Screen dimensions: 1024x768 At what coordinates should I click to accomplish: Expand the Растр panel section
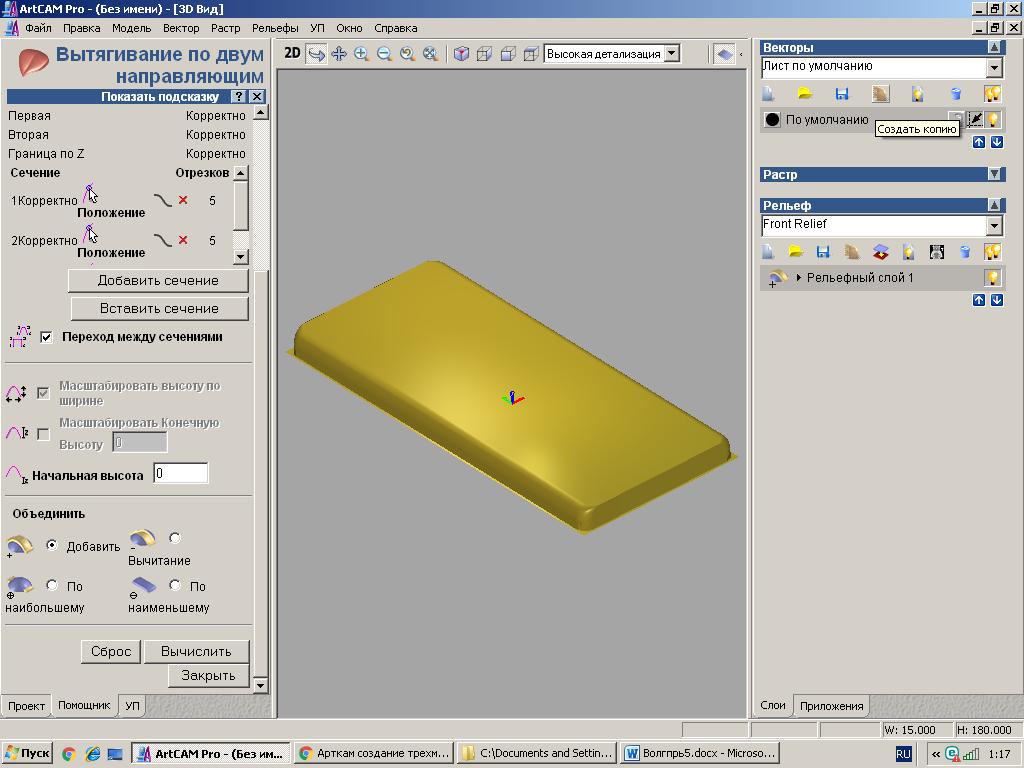point(994,174)
